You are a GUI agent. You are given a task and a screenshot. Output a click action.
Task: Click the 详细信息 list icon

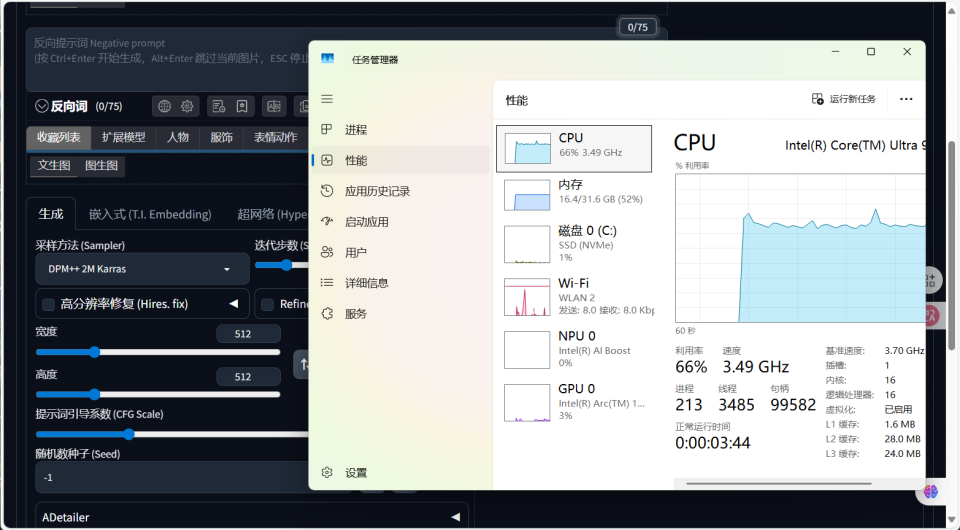[x=327, y=283]
